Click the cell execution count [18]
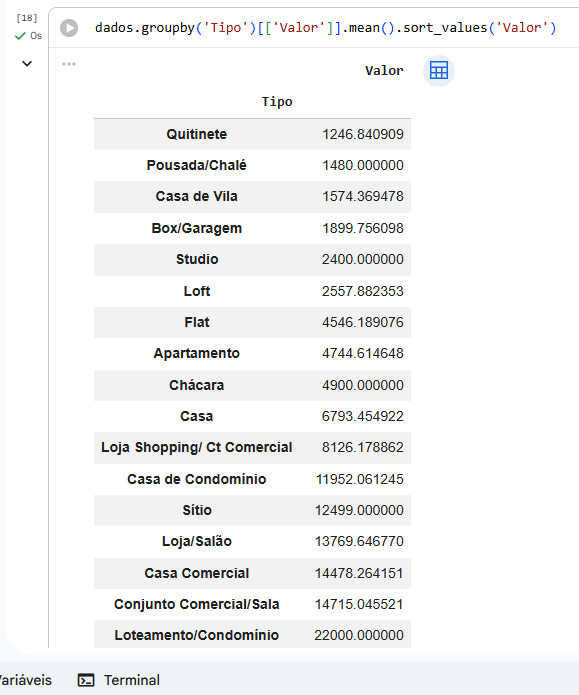579x695 pixels. tap(27, 18)
